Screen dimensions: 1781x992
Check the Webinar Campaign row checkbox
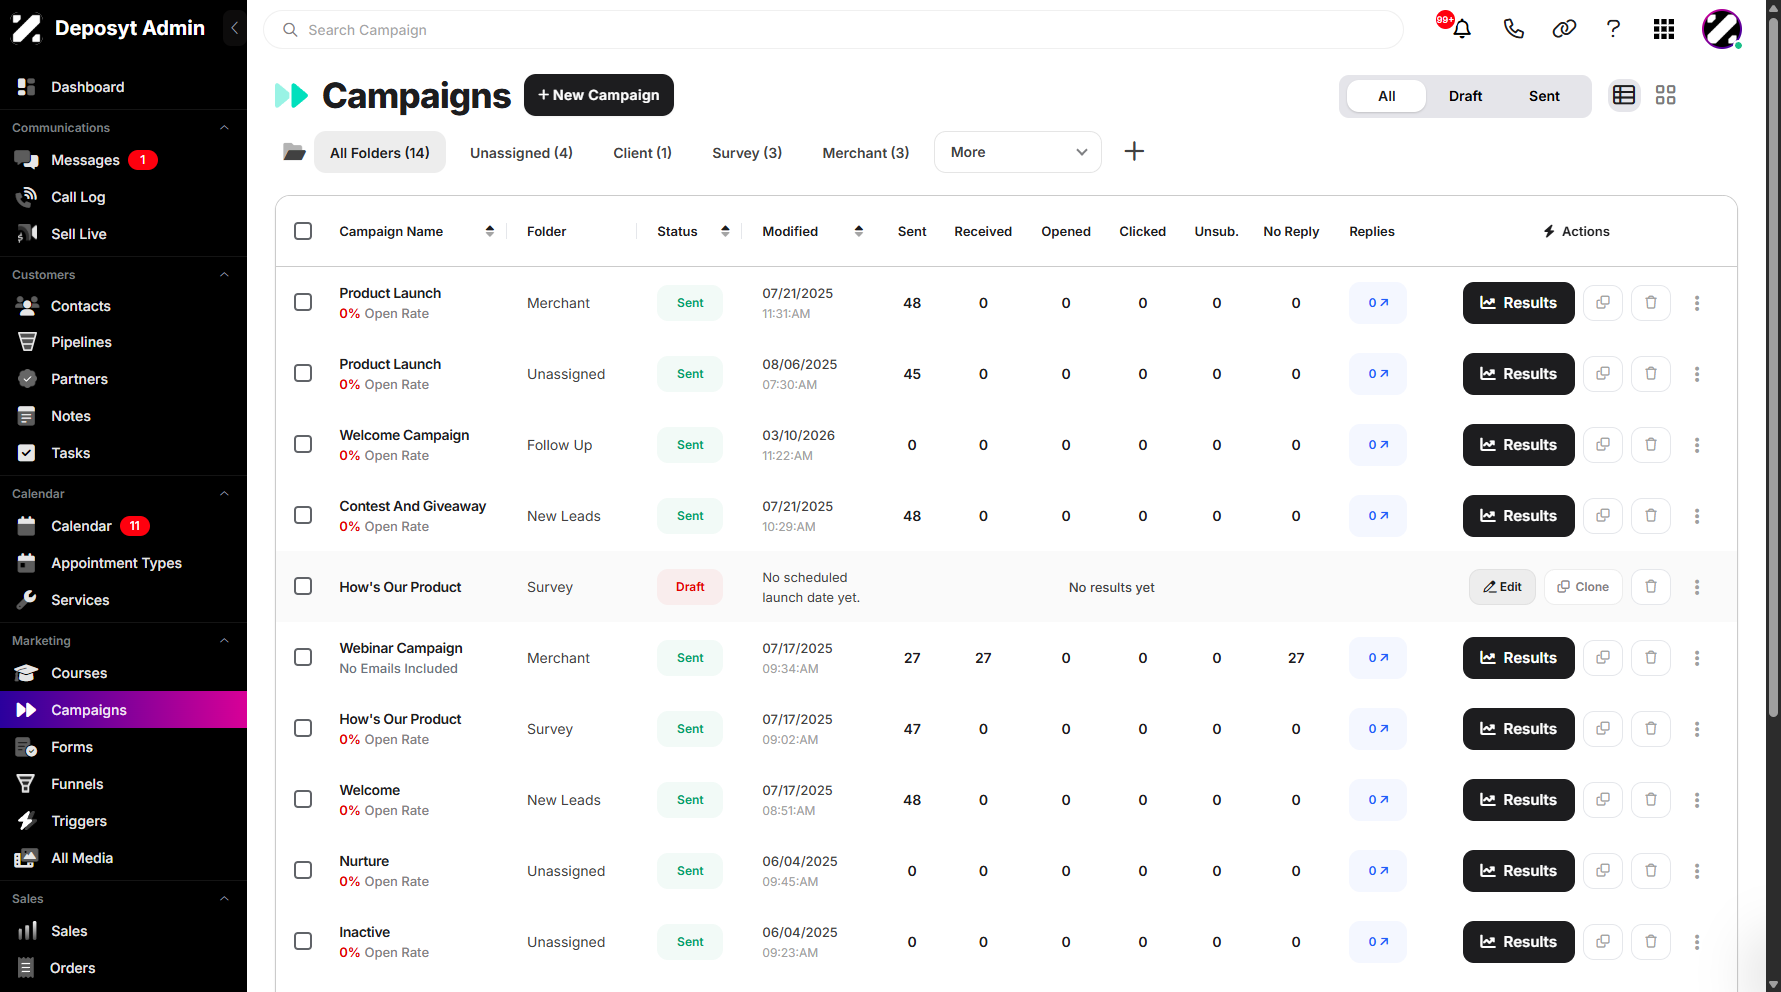click(x=303, y=657)
